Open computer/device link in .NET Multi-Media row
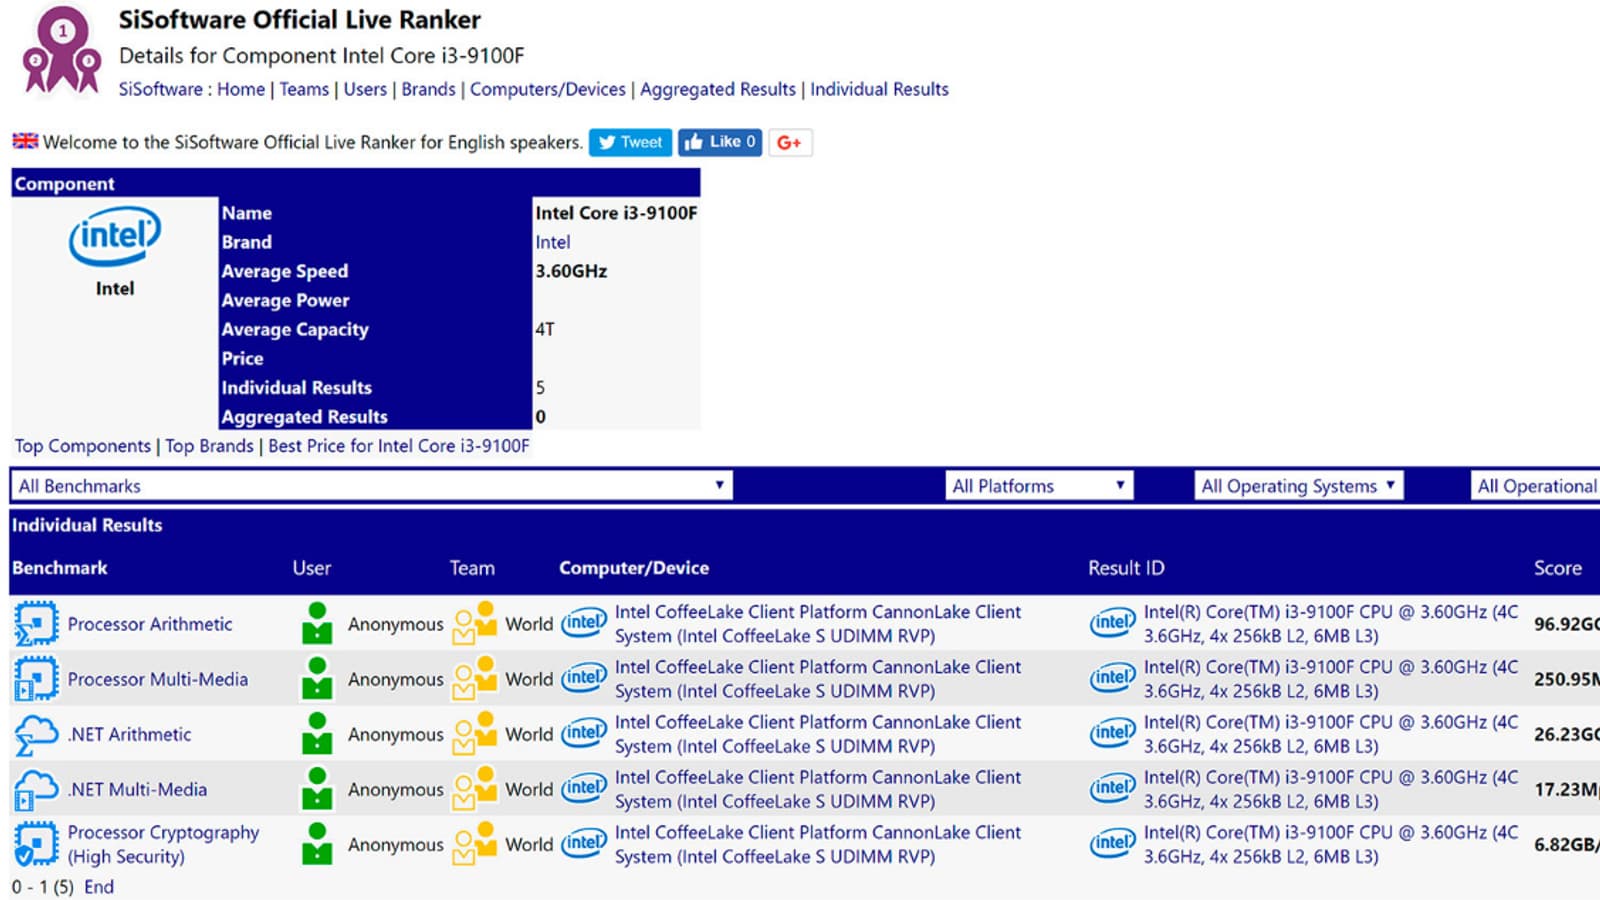1600x900 pixels. [x=818, y=789]
